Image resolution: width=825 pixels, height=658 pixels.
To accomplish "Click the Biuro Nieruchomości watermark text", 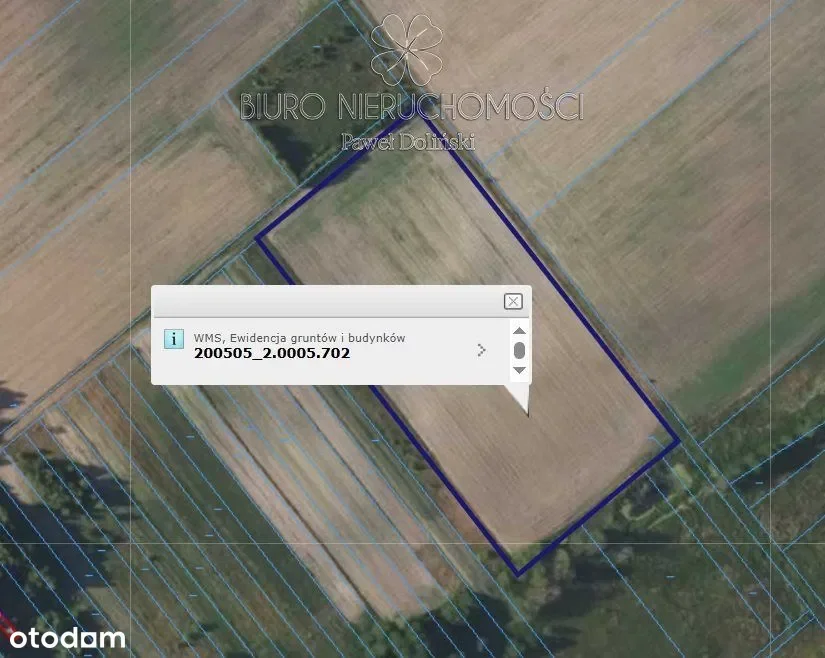I will 411,106.
